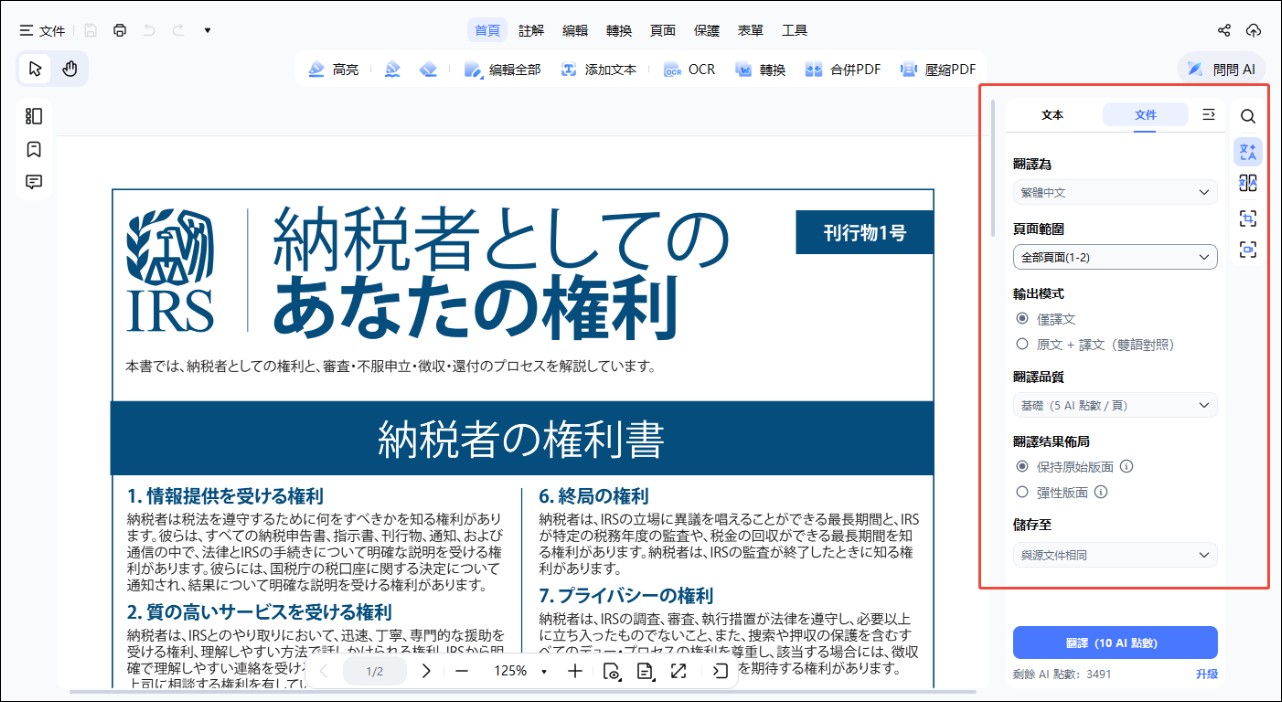Open the 儲存至 location dropdown
This screenshot has height=702, width=1282.
pyautogui.click(x=1115, y=554)
